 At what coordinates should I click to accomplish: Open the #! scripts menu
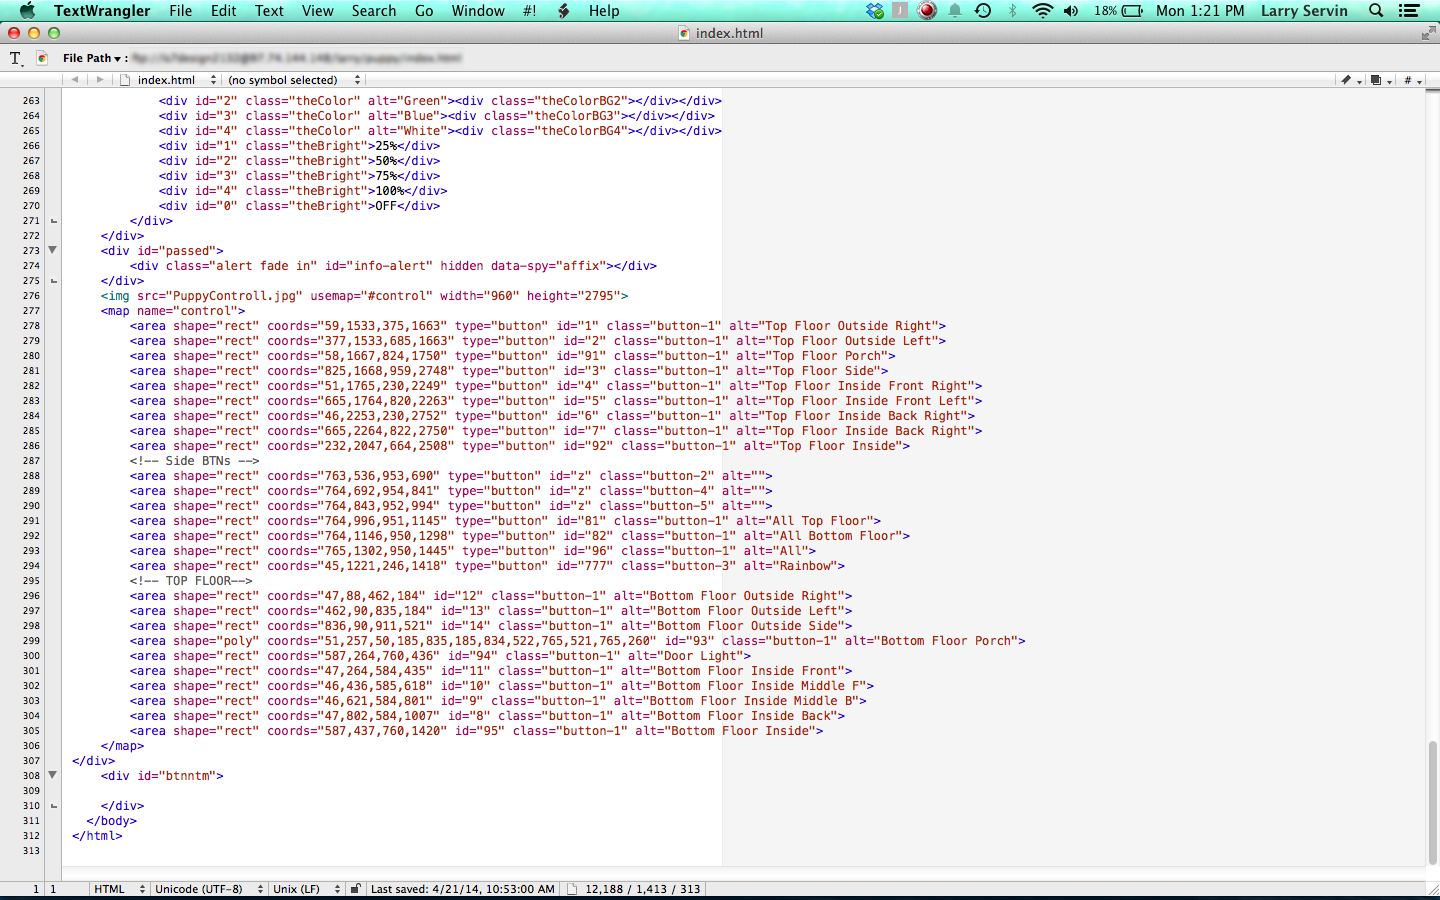click(x=530, y=11)
